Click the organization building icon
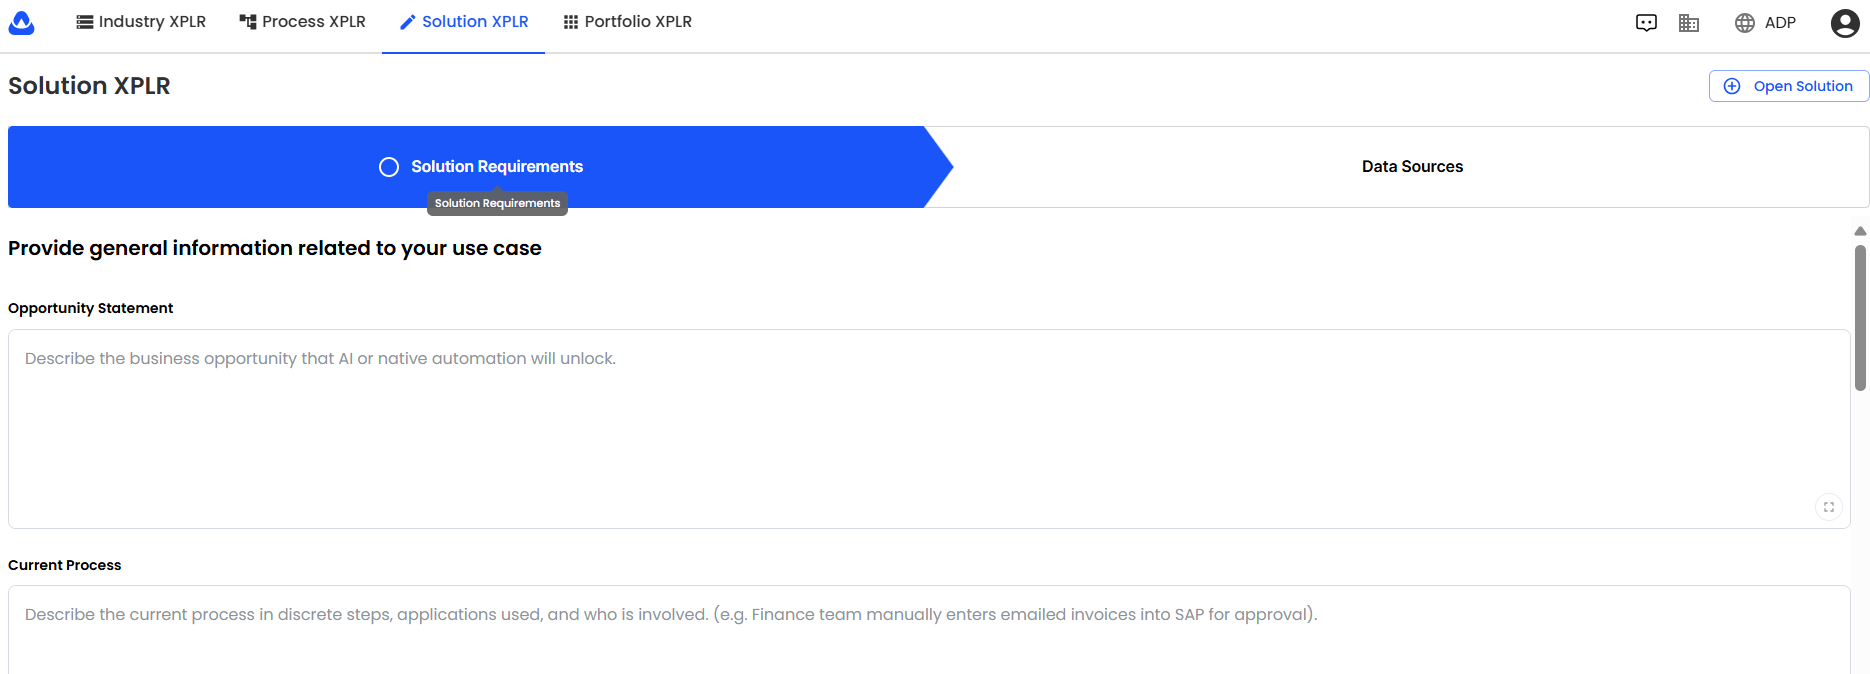 tap(1689, 23)
